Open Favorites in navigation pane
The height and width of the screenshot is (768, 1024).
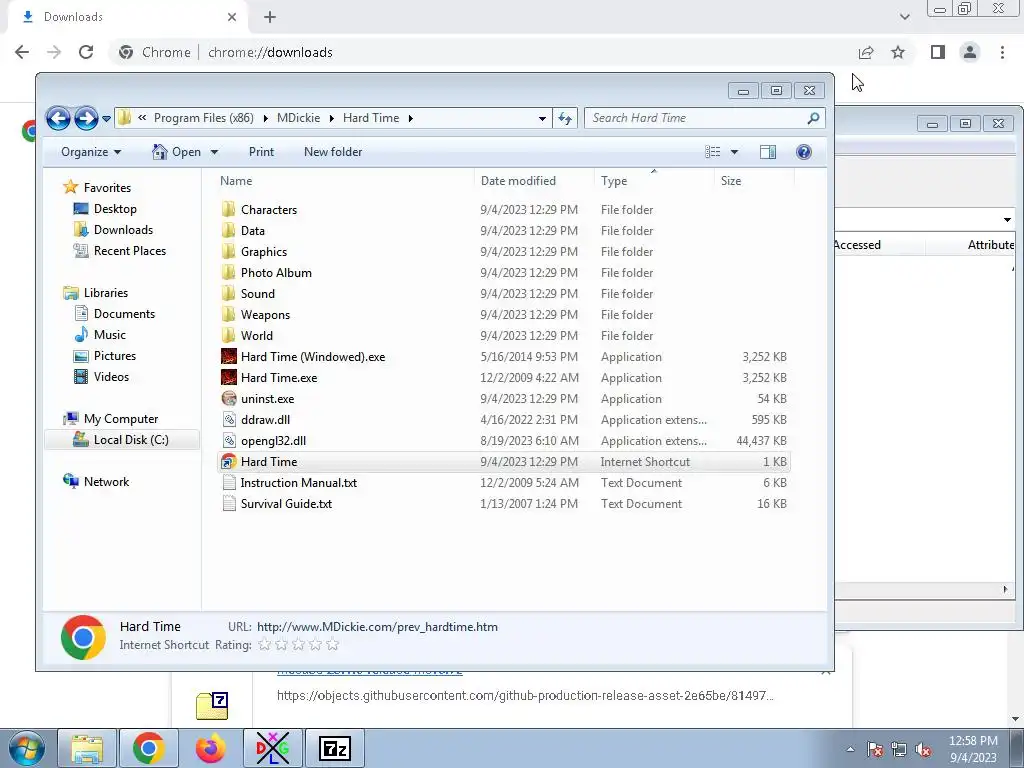(x=107, y=187)
